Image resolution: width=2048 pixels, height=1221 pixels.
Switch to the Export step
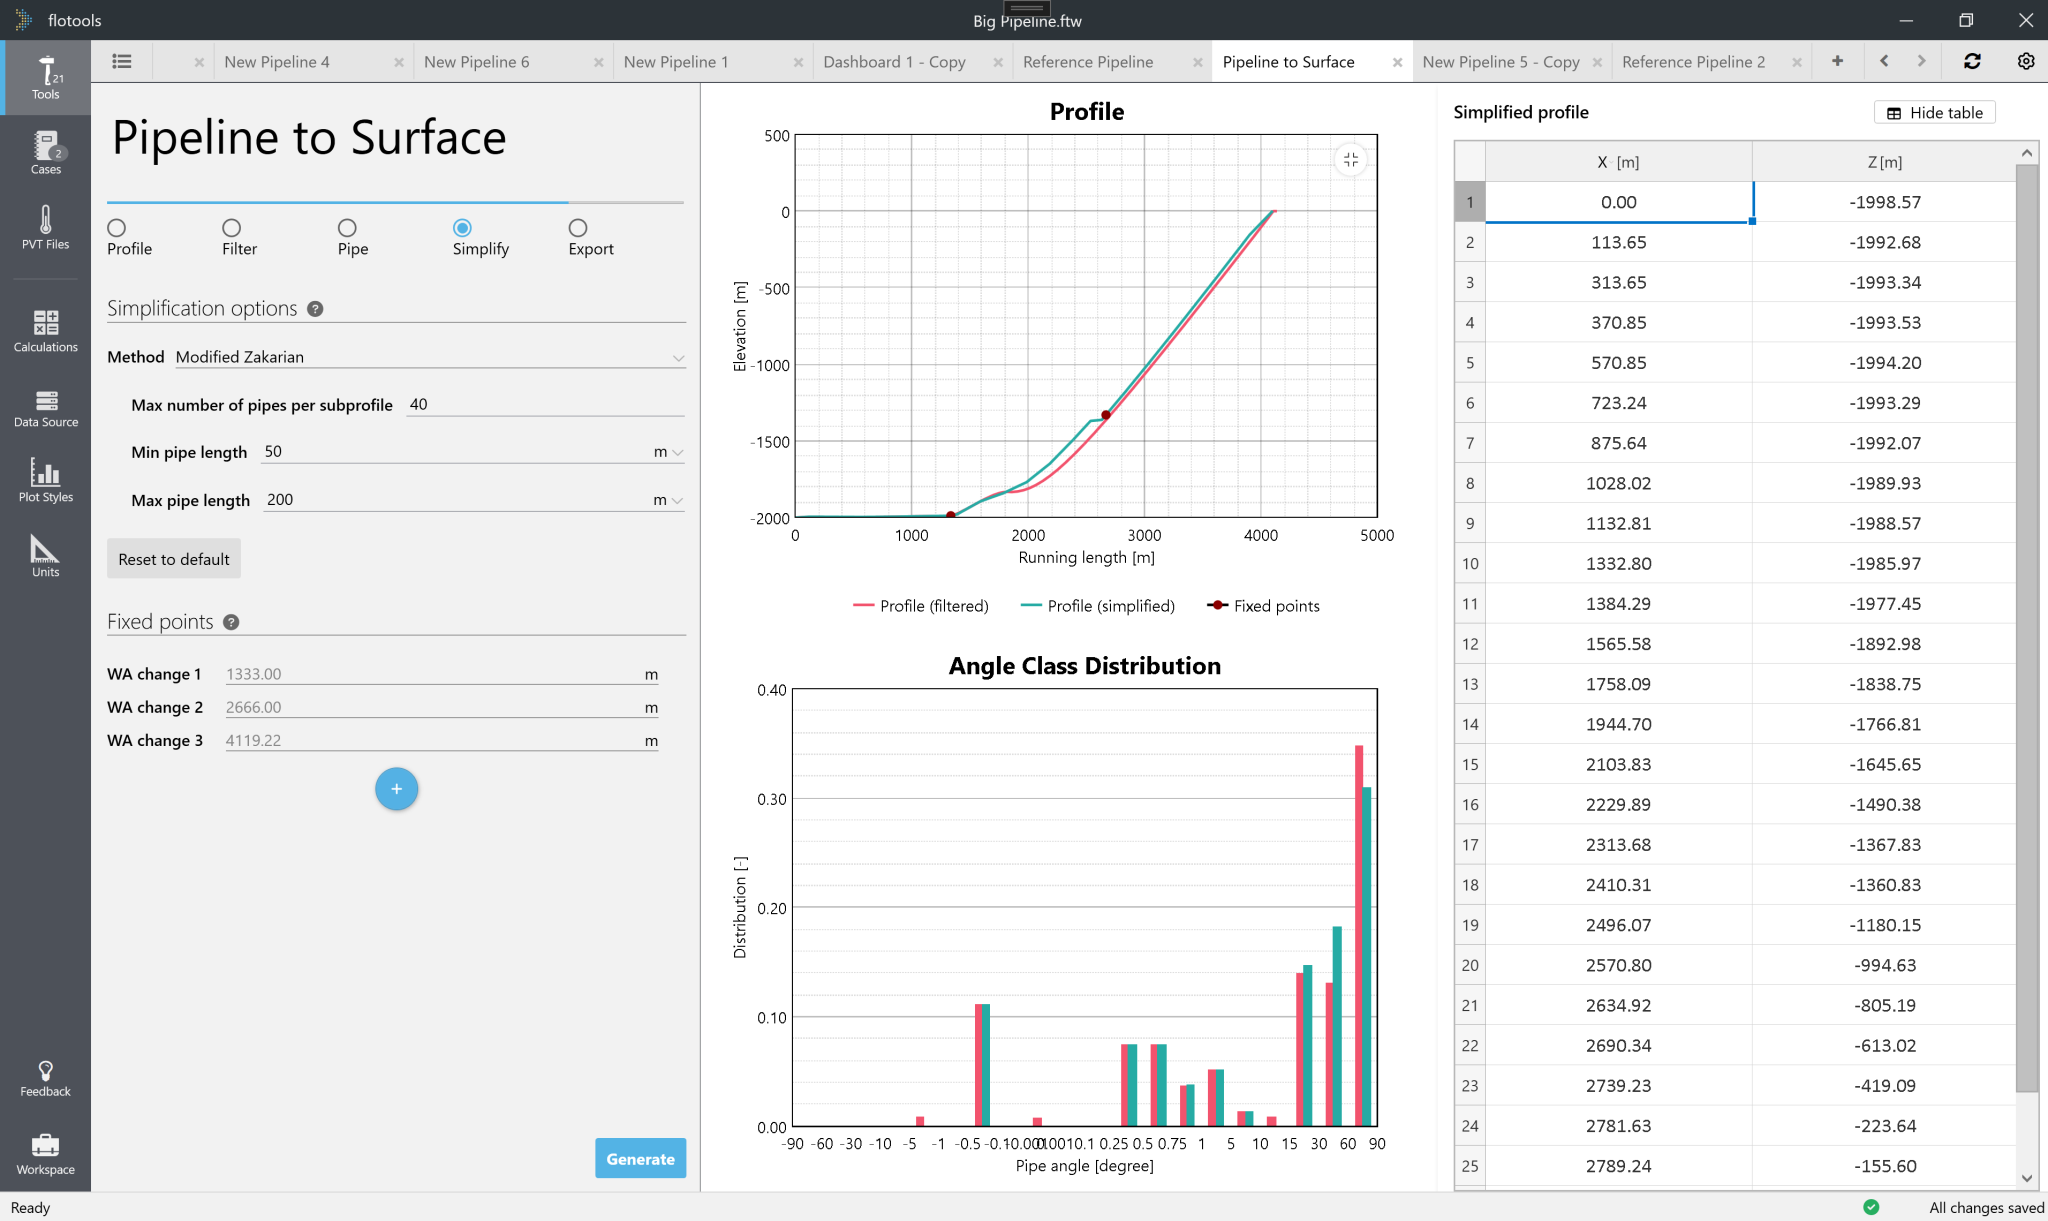point(576,227)
